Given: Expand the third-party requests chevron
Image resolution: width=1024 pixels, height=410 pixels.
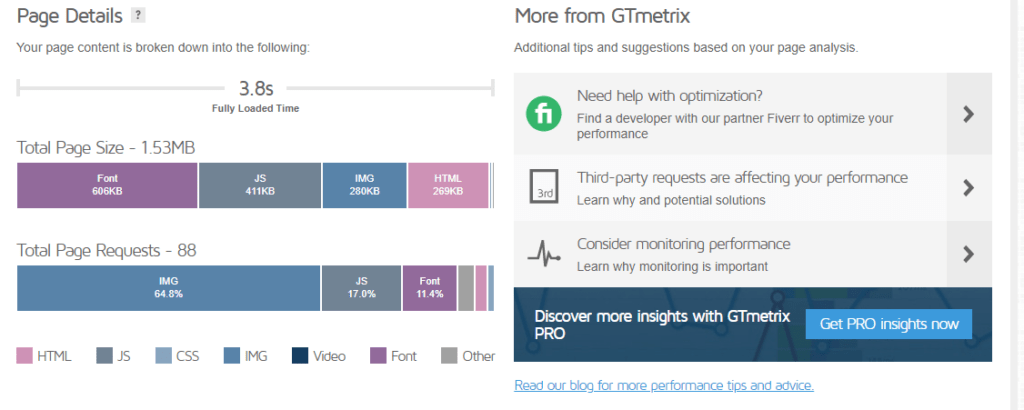Looking at the screenshot, I should (x=968, y=187).
